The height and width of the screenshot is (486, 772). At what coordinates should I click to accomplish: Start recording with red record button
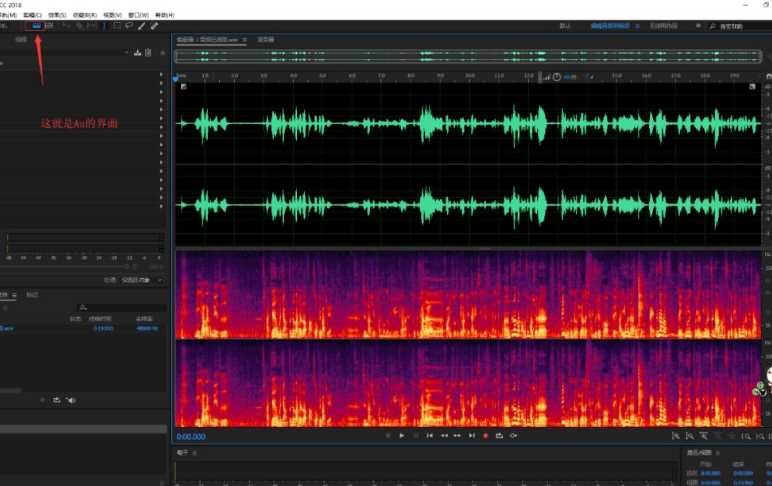[x=485, y=436]
